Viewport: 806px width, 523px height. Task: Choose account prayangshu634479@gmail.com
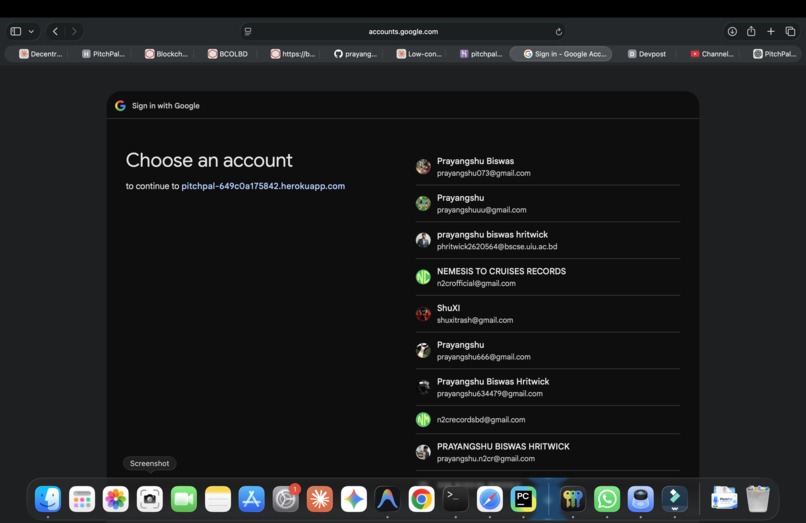click(547, 387)
